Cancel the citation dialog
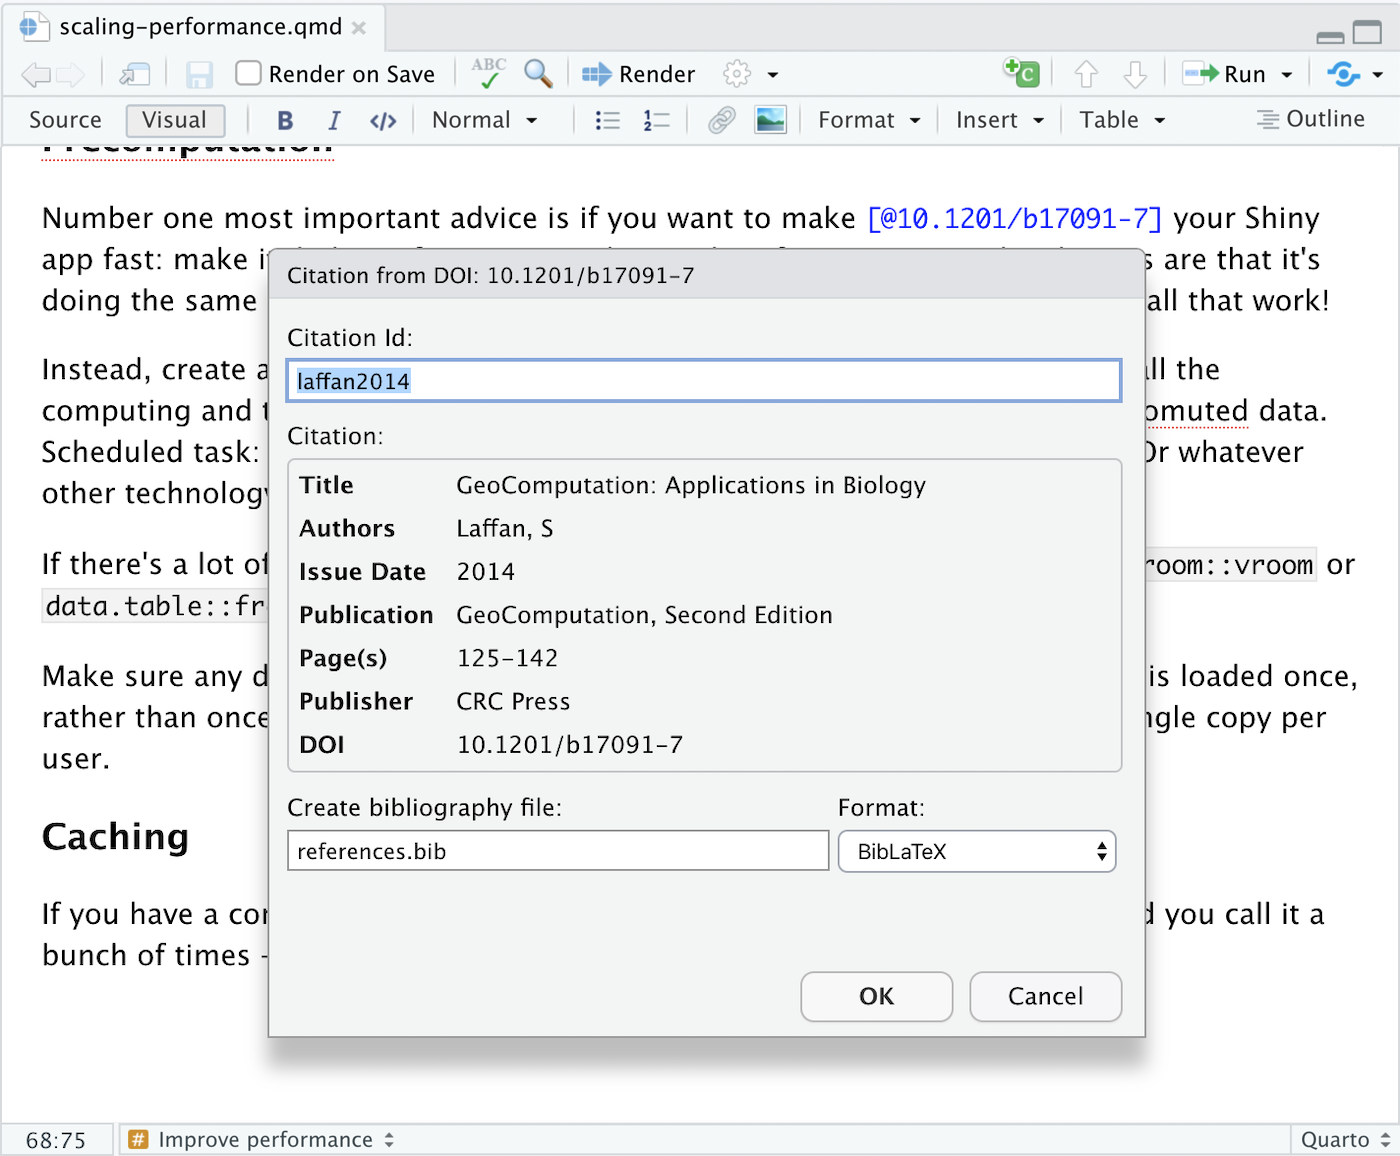 click(x=1045, y=997)
